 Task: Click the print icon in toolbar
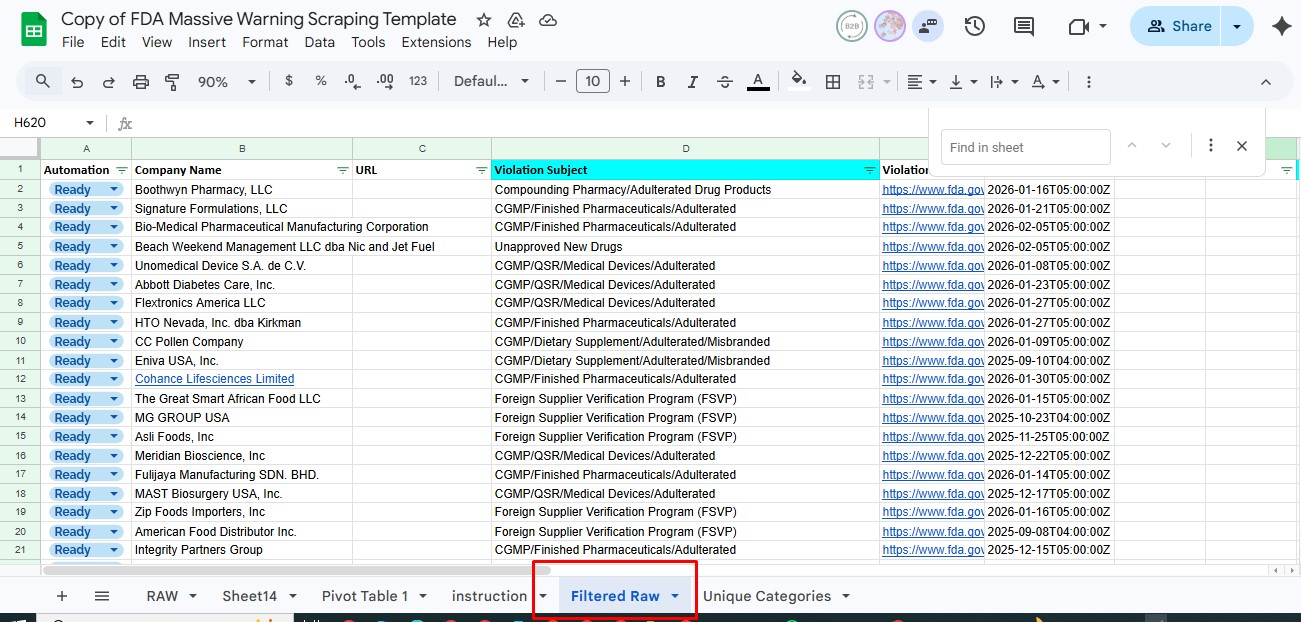(x=141, y=82)
